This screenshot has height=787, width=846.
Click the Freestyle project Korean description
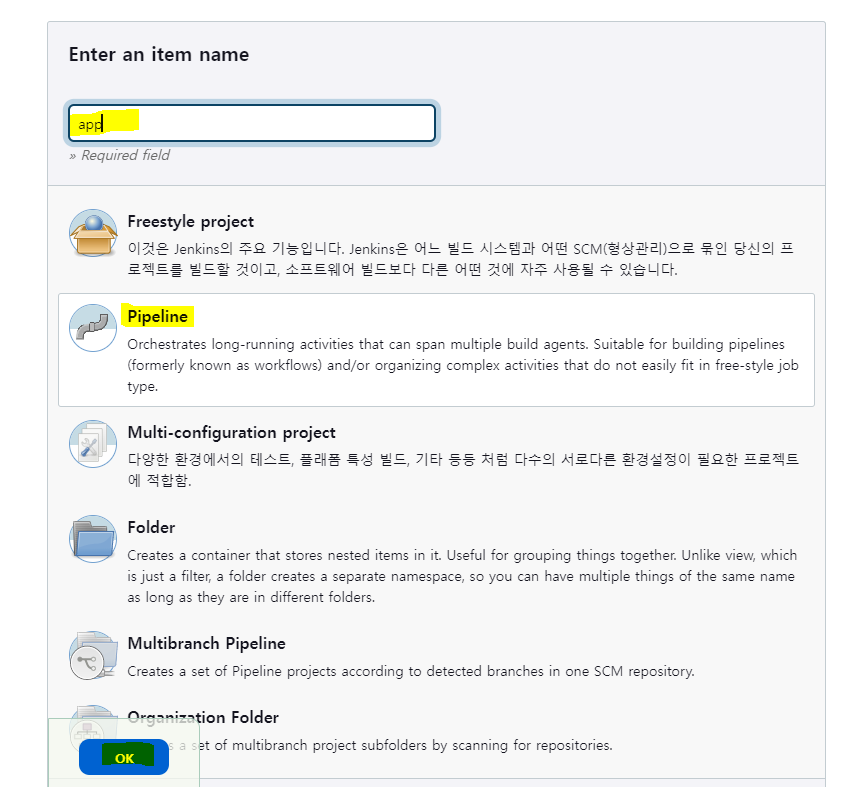coord(460,259)
